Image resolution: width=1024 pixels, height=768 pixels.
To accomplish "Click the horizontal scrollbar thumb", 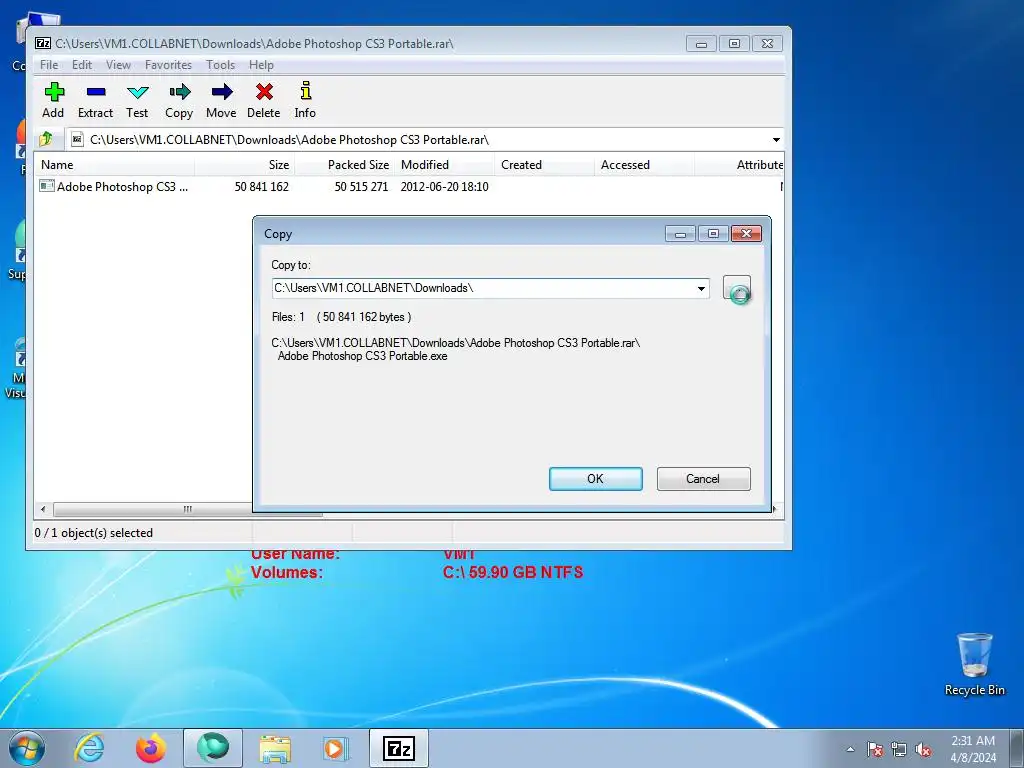I will tap(188, 509).
